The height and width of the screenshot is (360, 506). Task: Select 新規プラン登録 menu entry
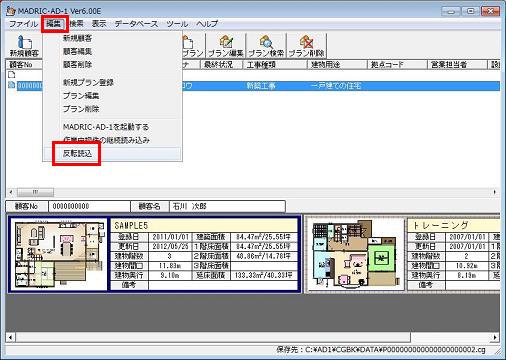click(88, 82)
